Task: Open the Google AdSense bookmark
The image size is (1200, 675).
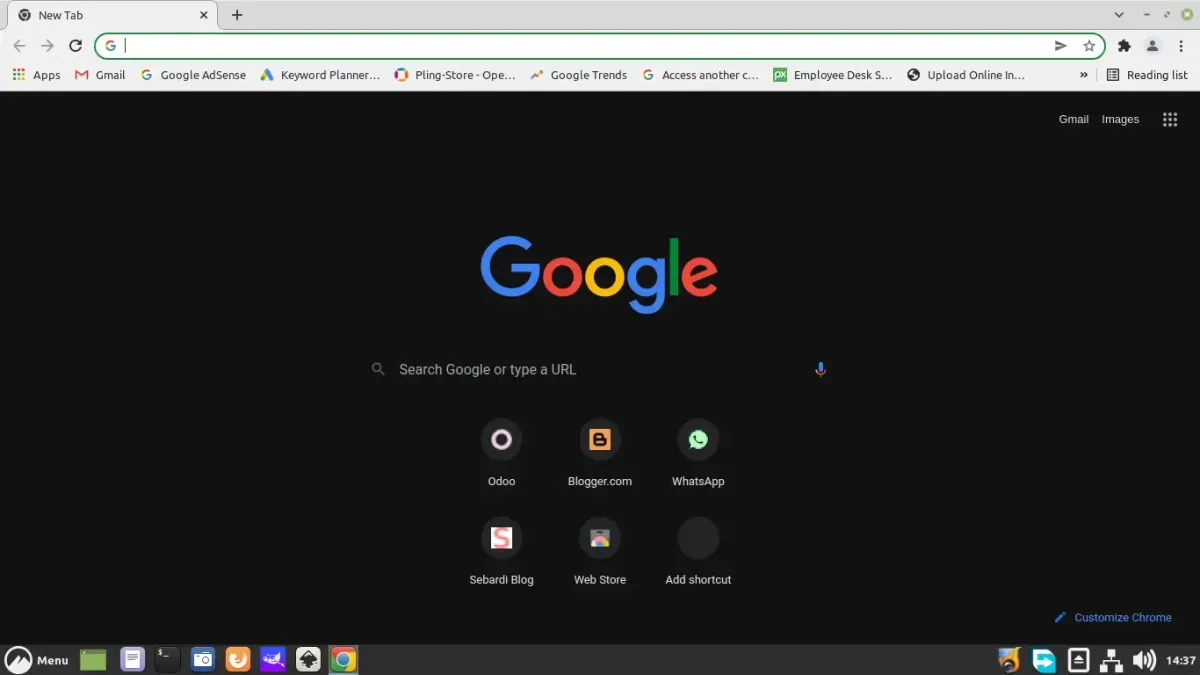Action: pyautogui.click(x=193, y=75)
